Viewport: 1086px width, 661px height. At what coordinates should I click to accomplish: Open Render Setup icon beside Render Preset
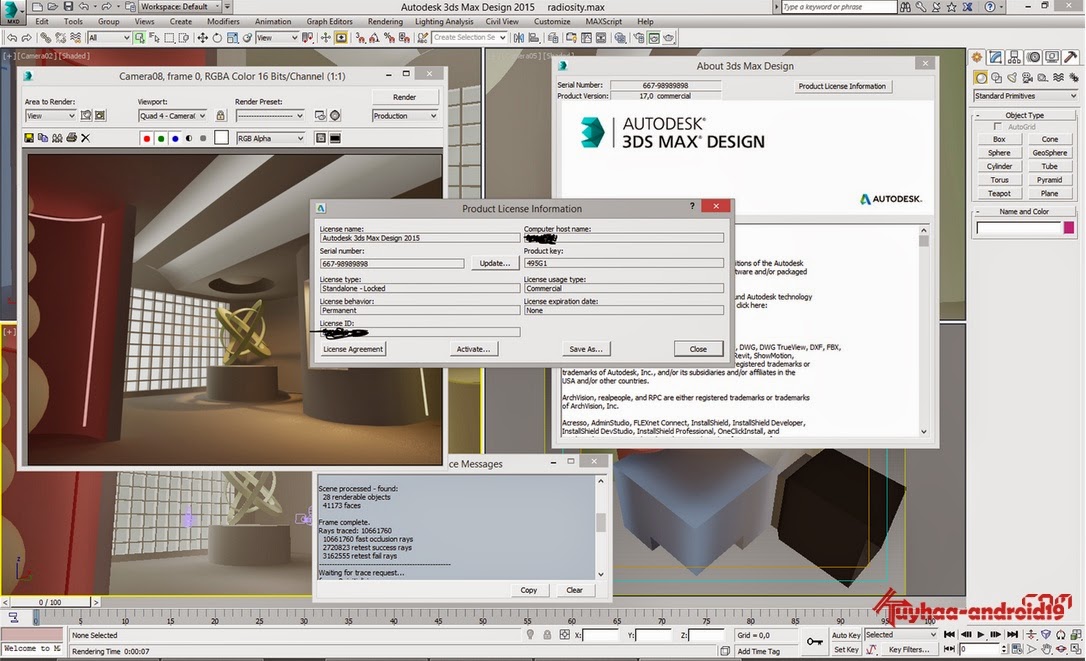click(x=320, y=116)
